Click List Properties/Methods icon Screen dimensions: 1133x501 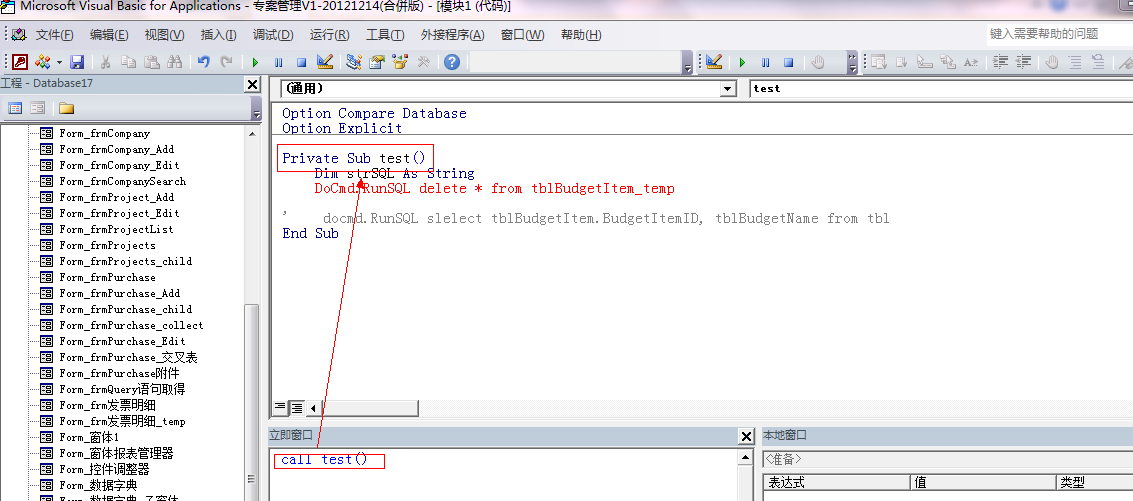[x=879, y=62]
